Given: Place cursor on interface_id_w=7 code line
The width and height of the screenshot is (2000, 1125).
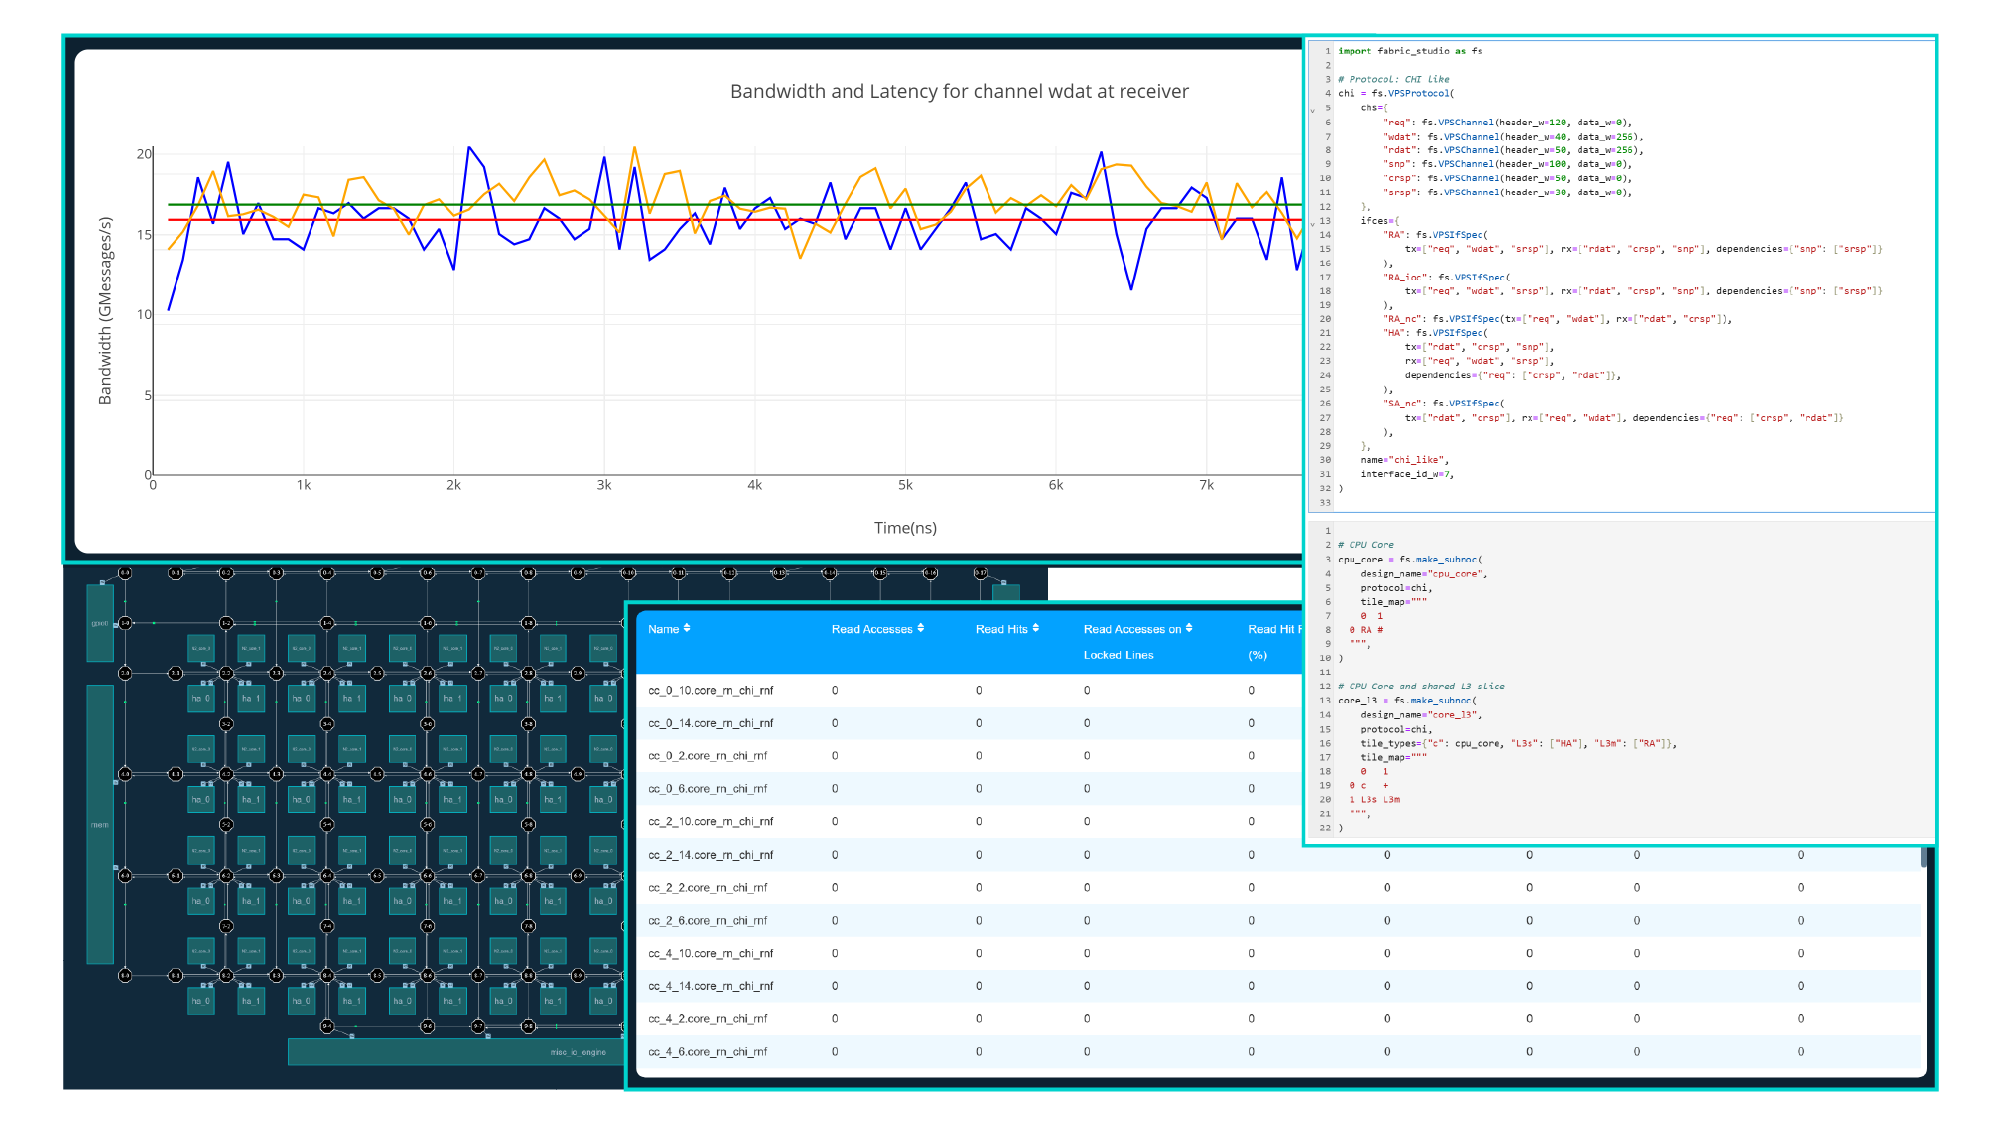Looking at the screenshot, I should (x=1406, y=474).
